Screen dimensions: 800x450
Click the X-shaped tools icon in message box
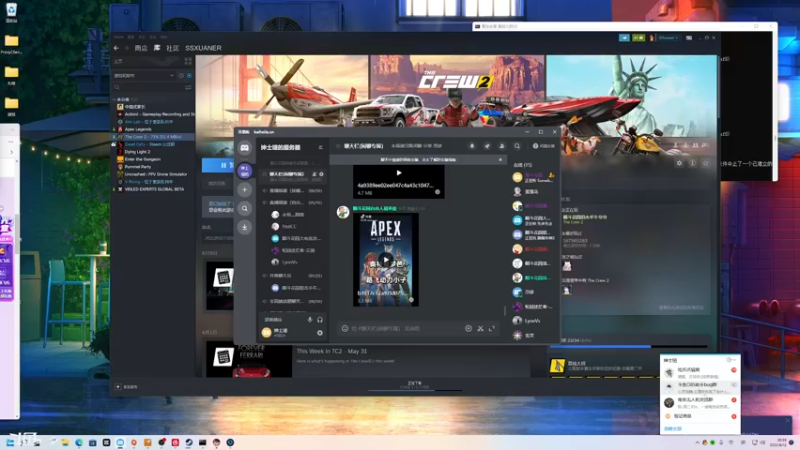480,329
